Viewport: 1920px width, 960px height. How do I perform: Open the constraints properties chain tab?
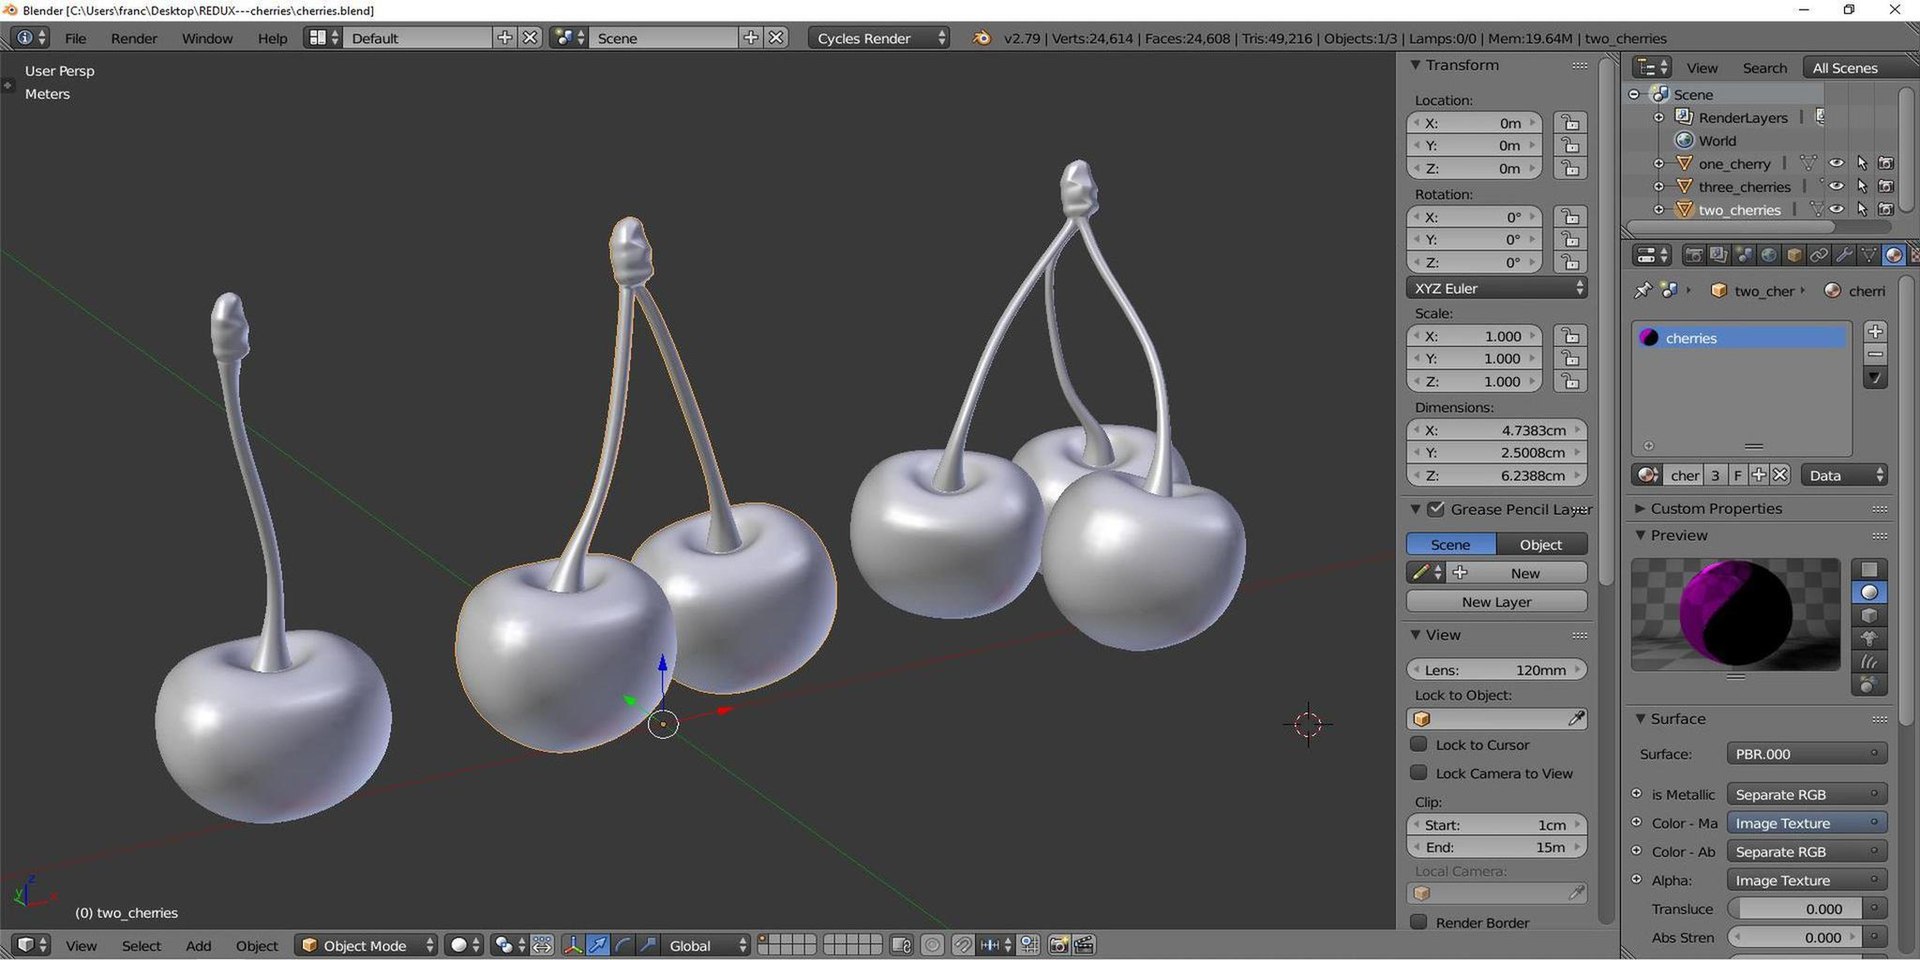point(1819,255)
